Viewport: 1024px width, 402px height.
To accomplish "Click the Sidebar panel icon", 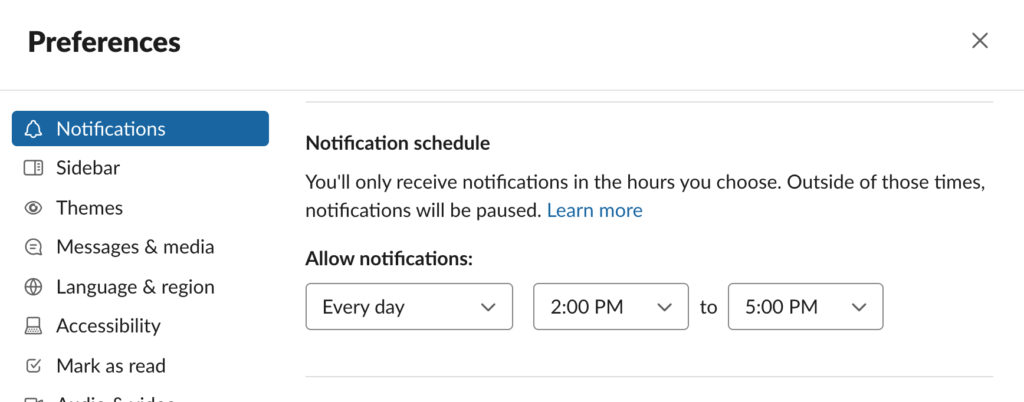I will (x=33, y=168).
